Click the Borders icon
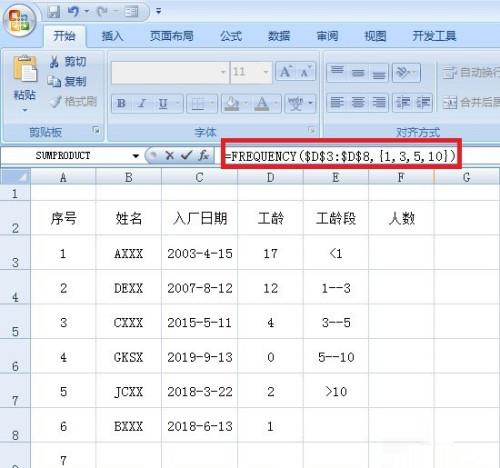Image resolution: width=500 pixels, height=468 pixels. [197, 104]
